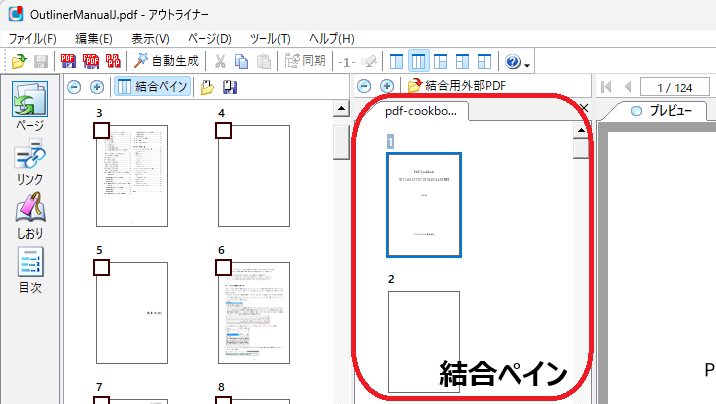Click the open file folder icon in main toolbar
Viewport: 716px width, 404px height.
click(x=18, y=61)
